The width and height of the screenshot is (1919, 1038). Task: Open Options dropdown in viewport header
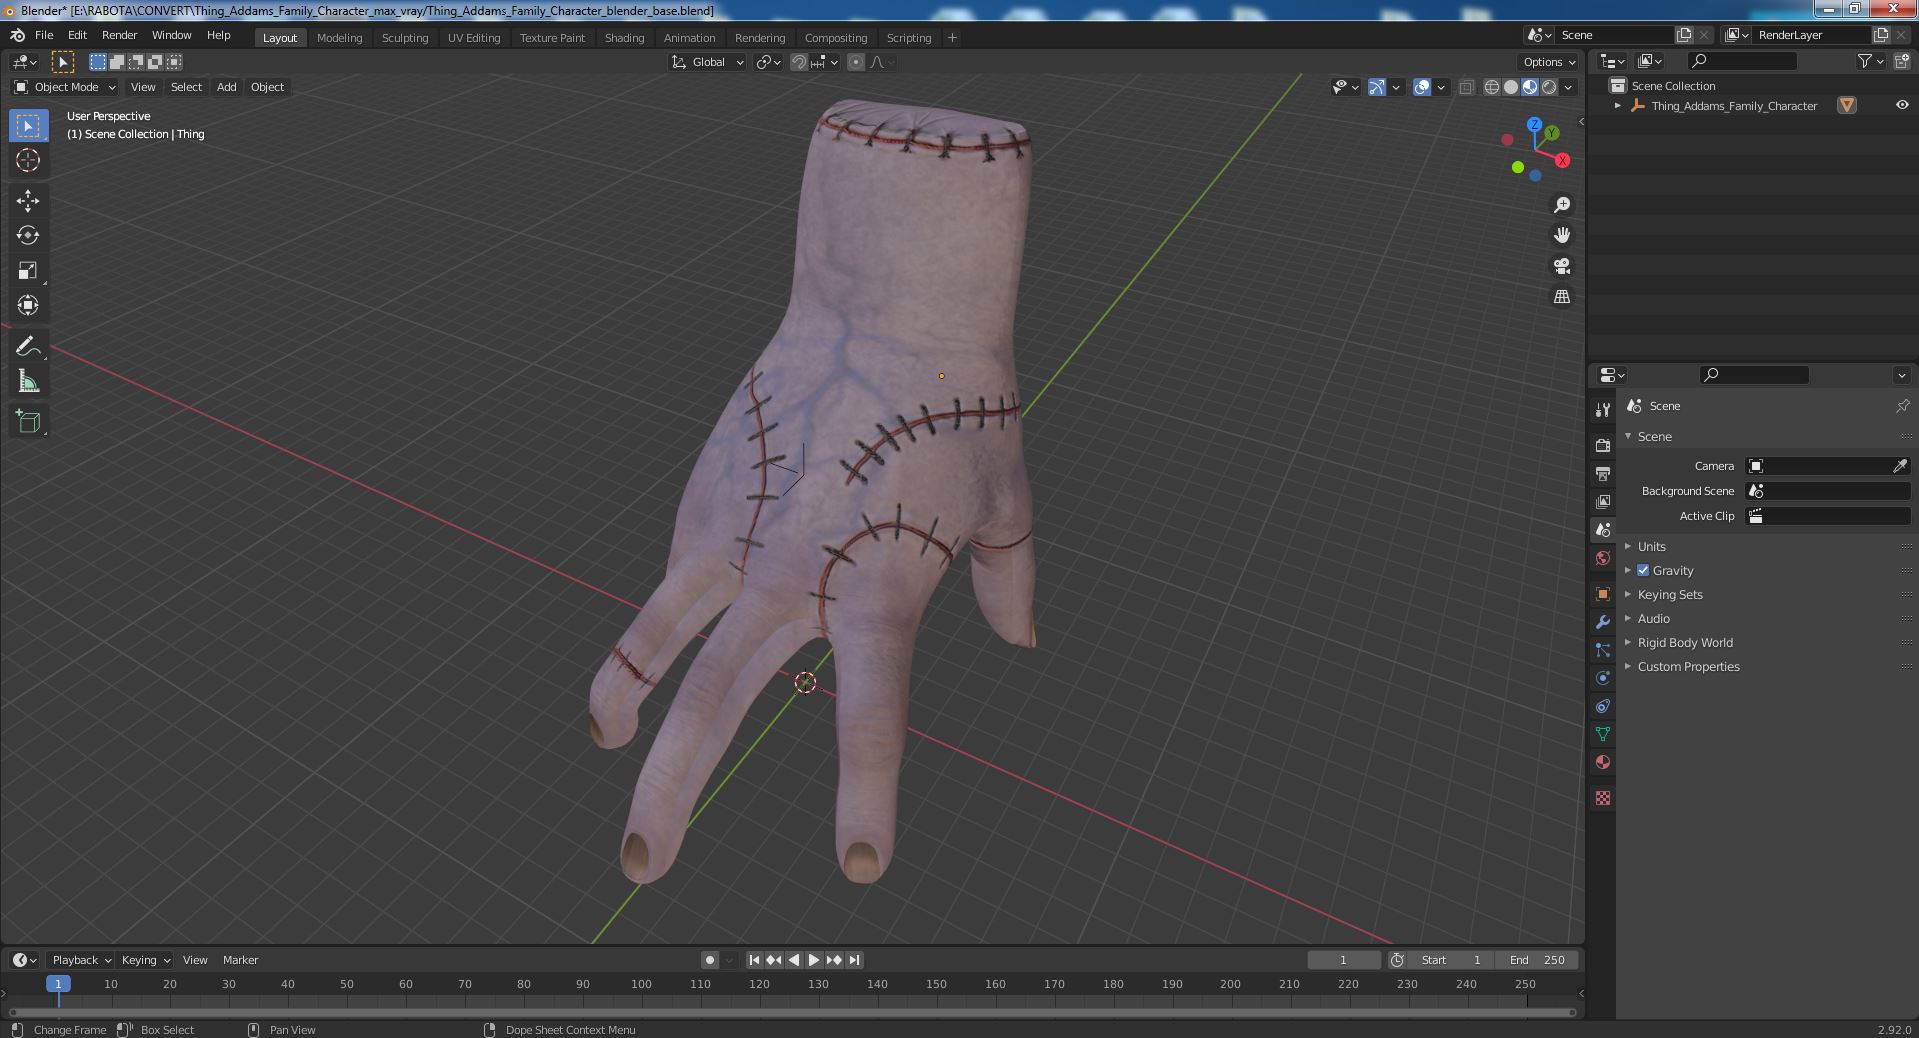point(1549,62)
